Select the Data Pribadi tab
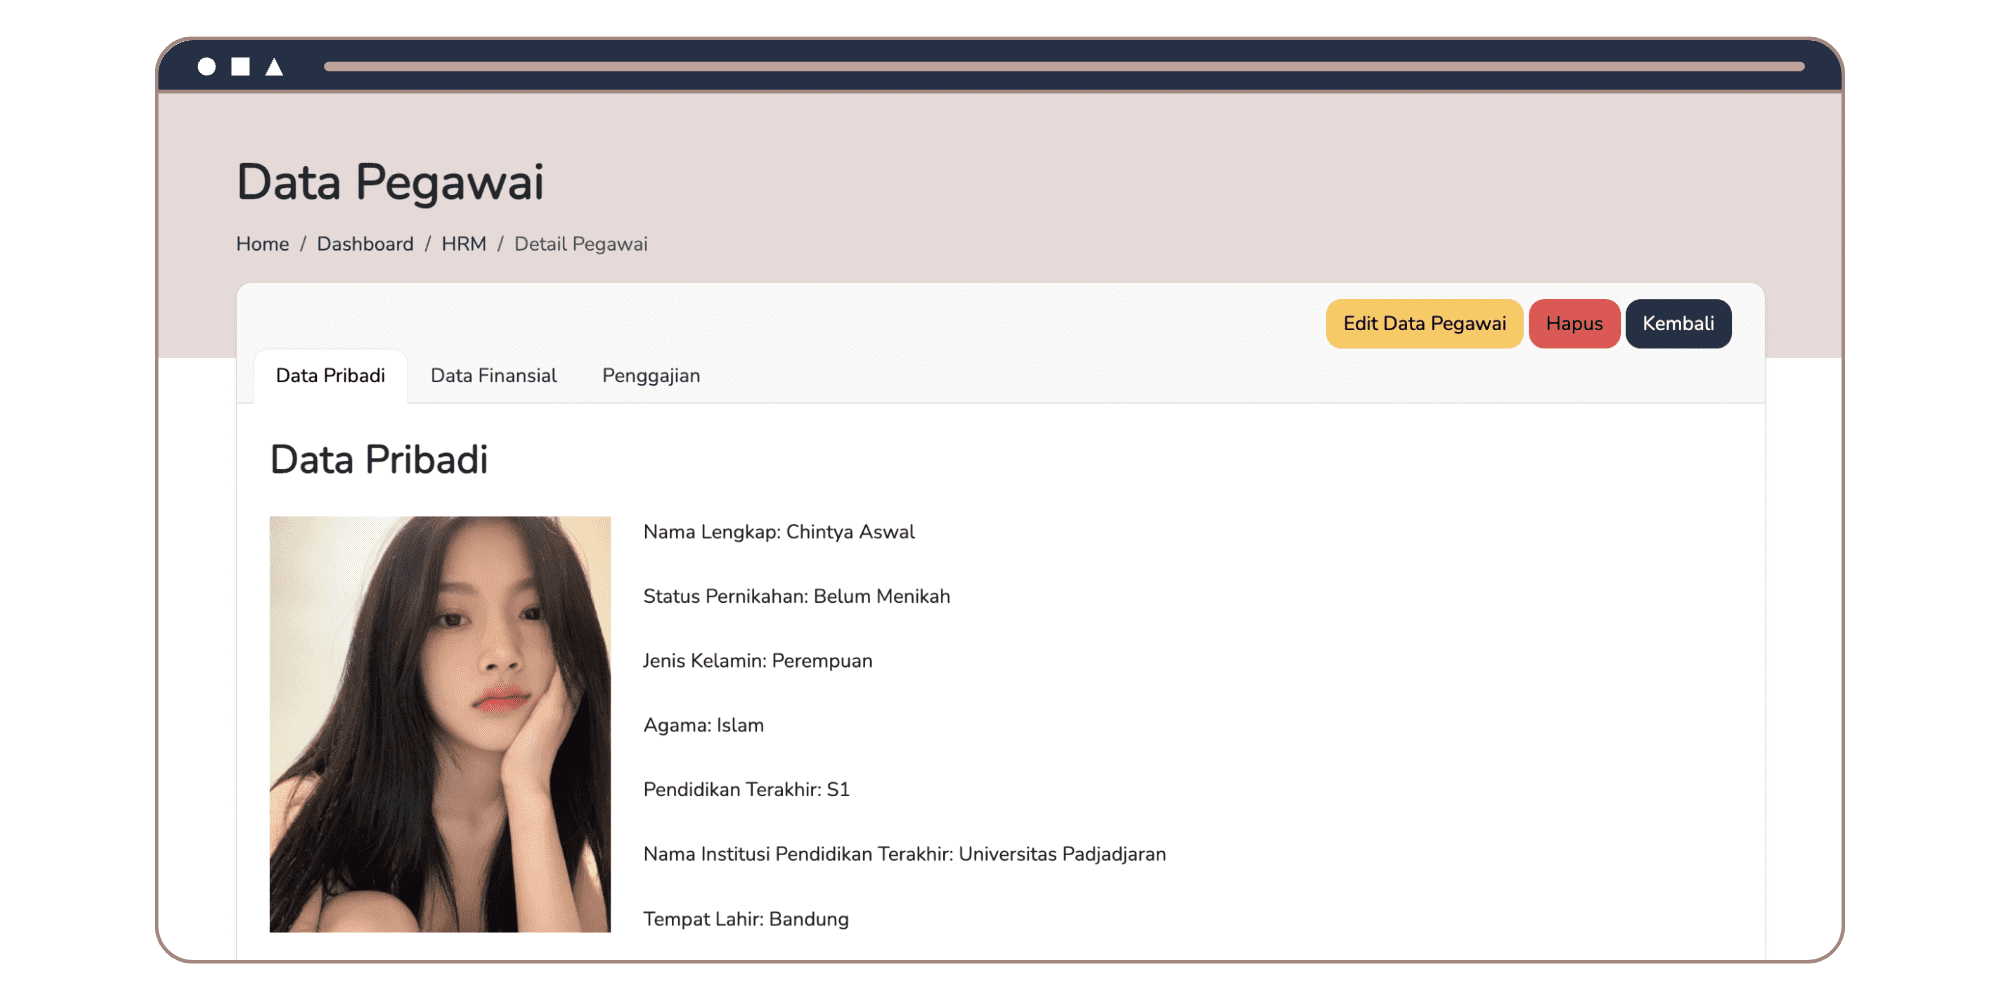The image size is (2000, 1000). click(x=330, y=376)
